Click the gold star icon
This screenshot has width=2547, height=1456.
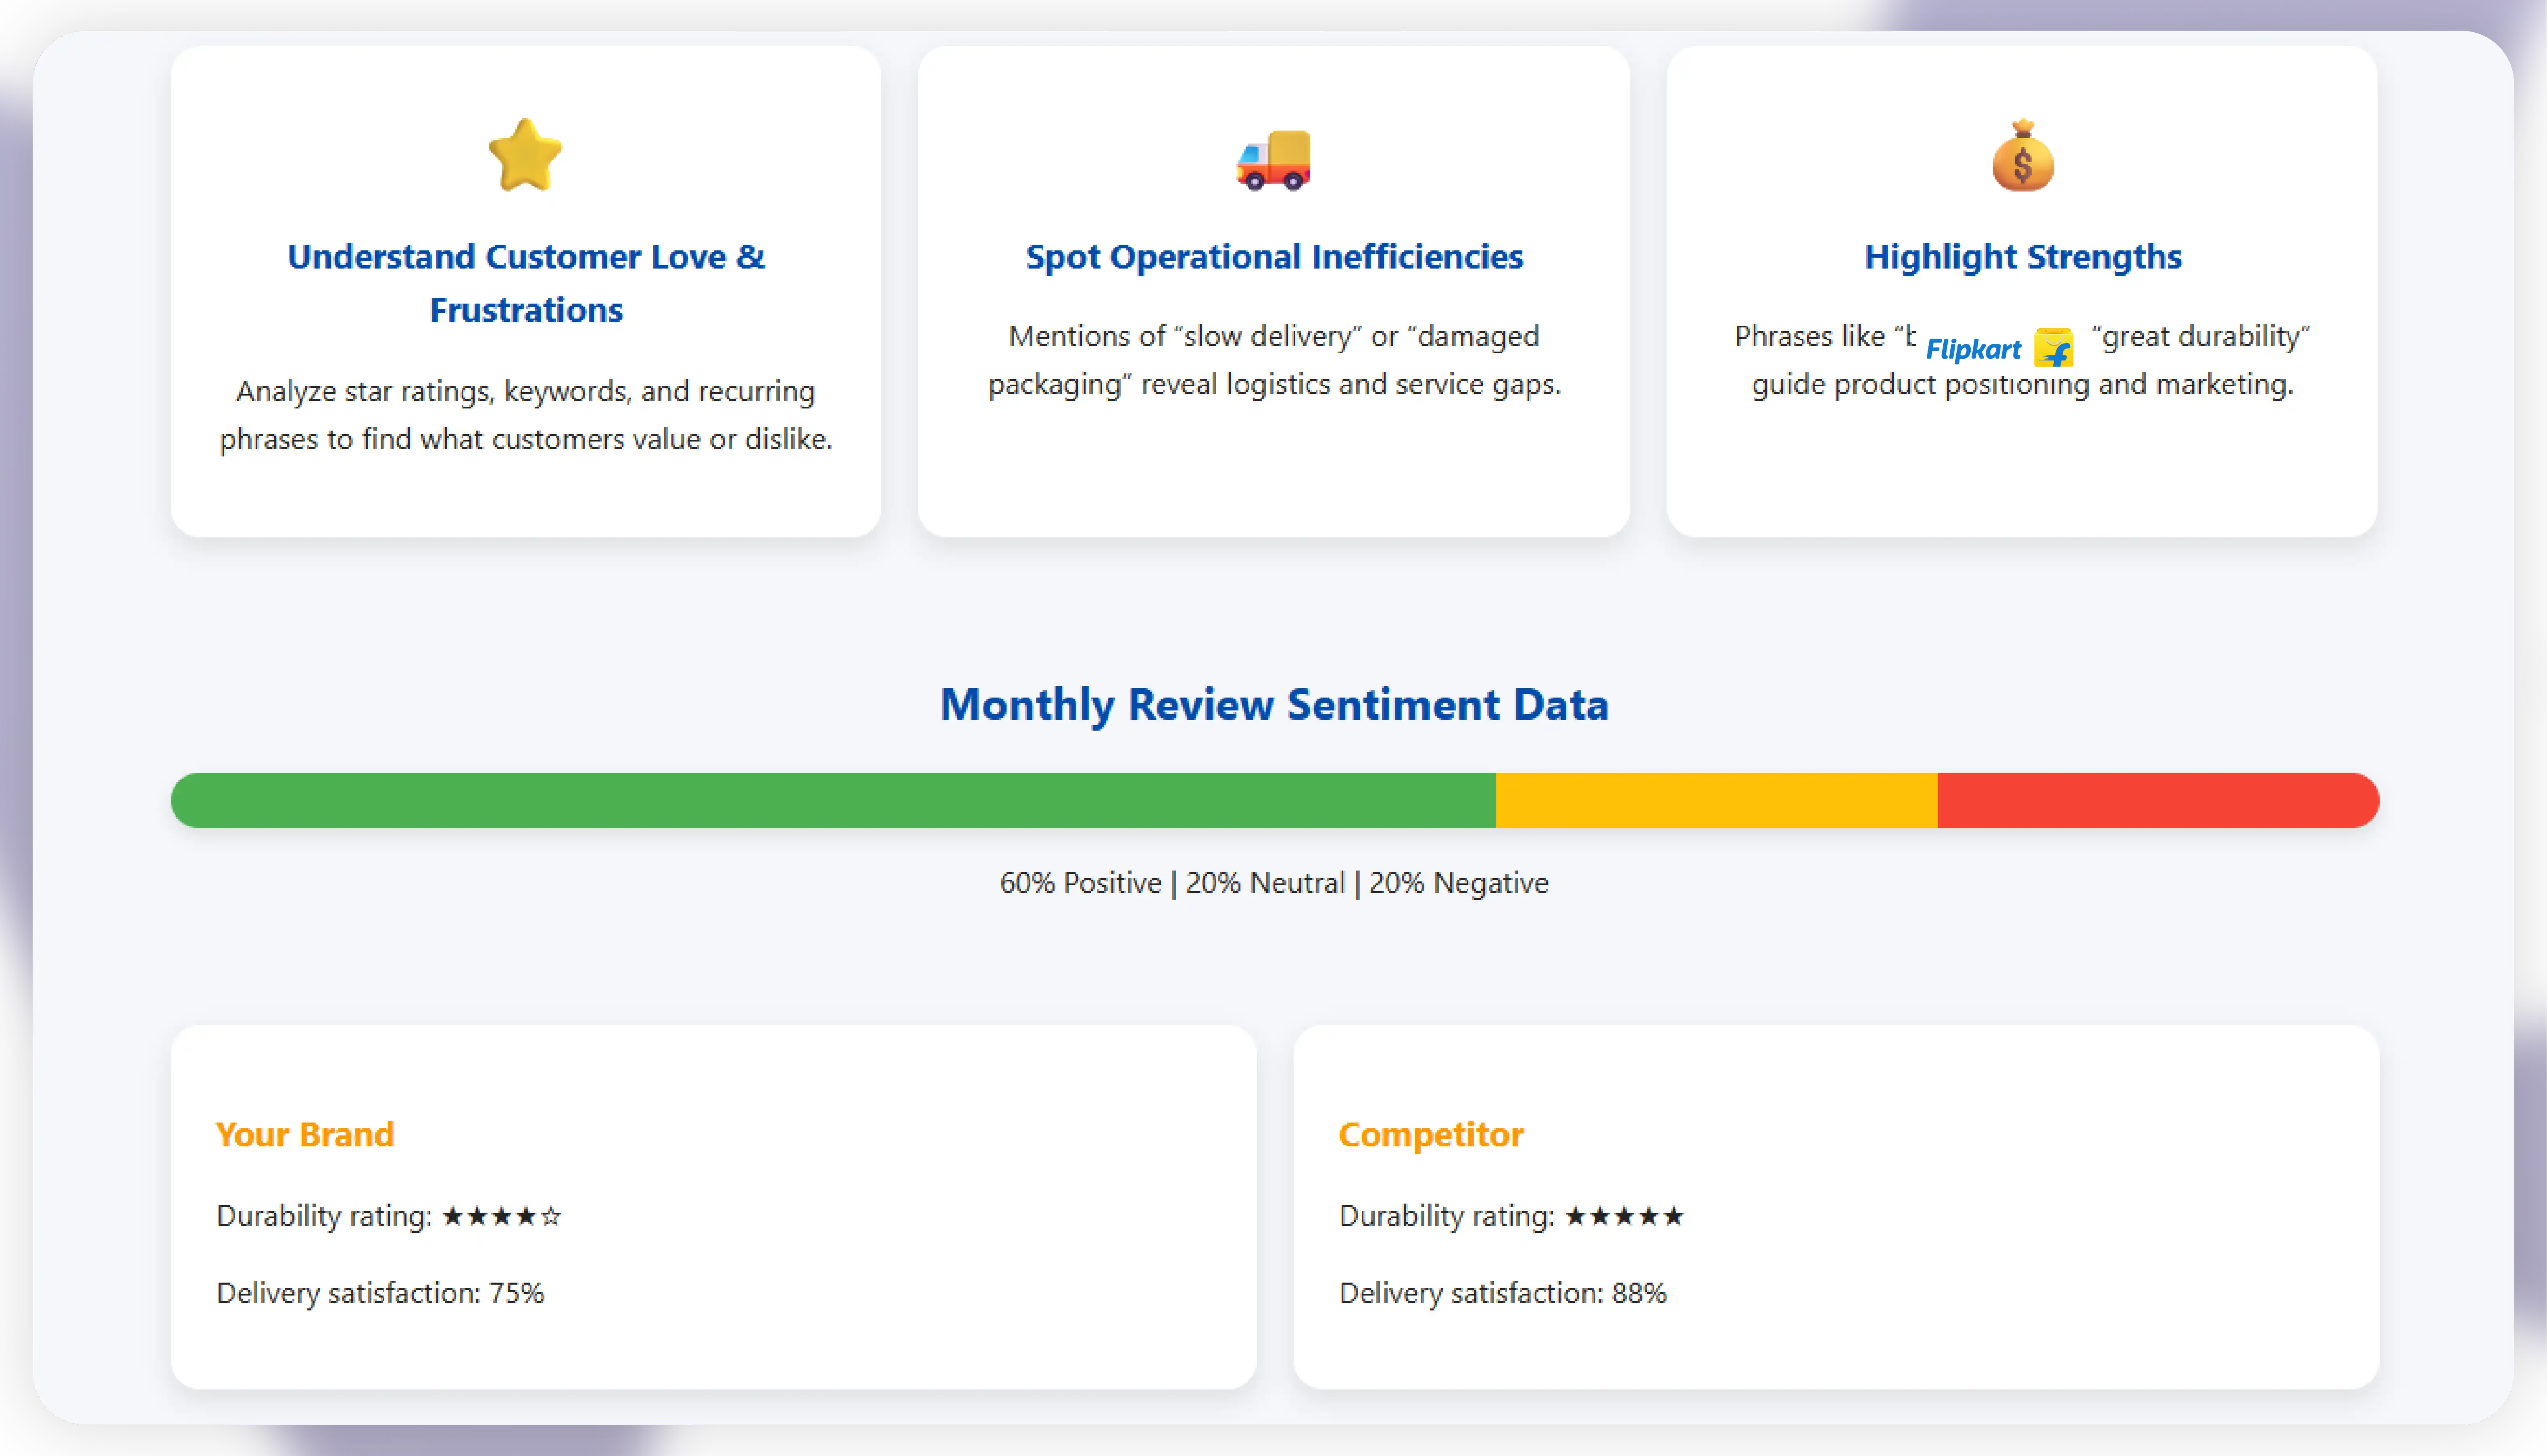click(x=525, y=156)
